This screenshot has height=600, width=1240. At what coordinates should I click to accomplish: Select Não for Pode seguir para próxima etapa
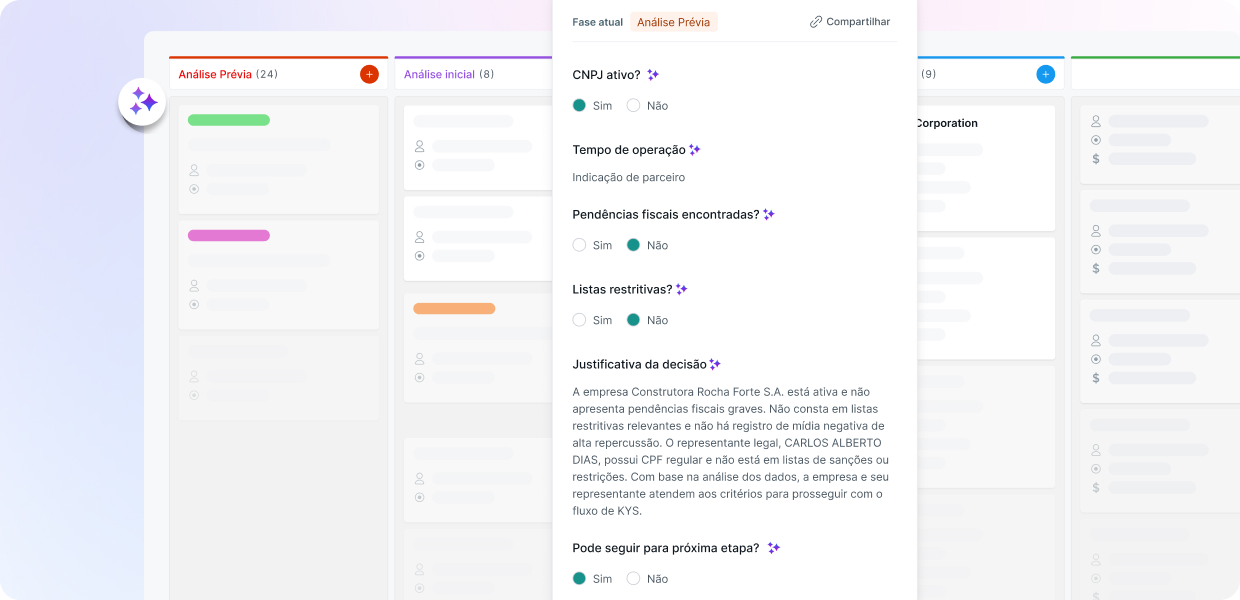click(x=633, y=578)
